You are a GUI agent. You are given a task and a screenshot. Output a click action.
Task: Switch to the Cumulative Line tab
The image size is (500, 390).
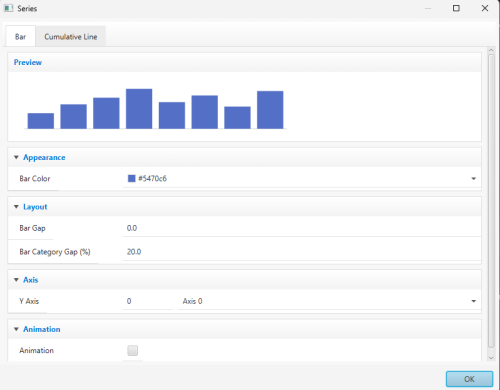(x=71, y=37)
